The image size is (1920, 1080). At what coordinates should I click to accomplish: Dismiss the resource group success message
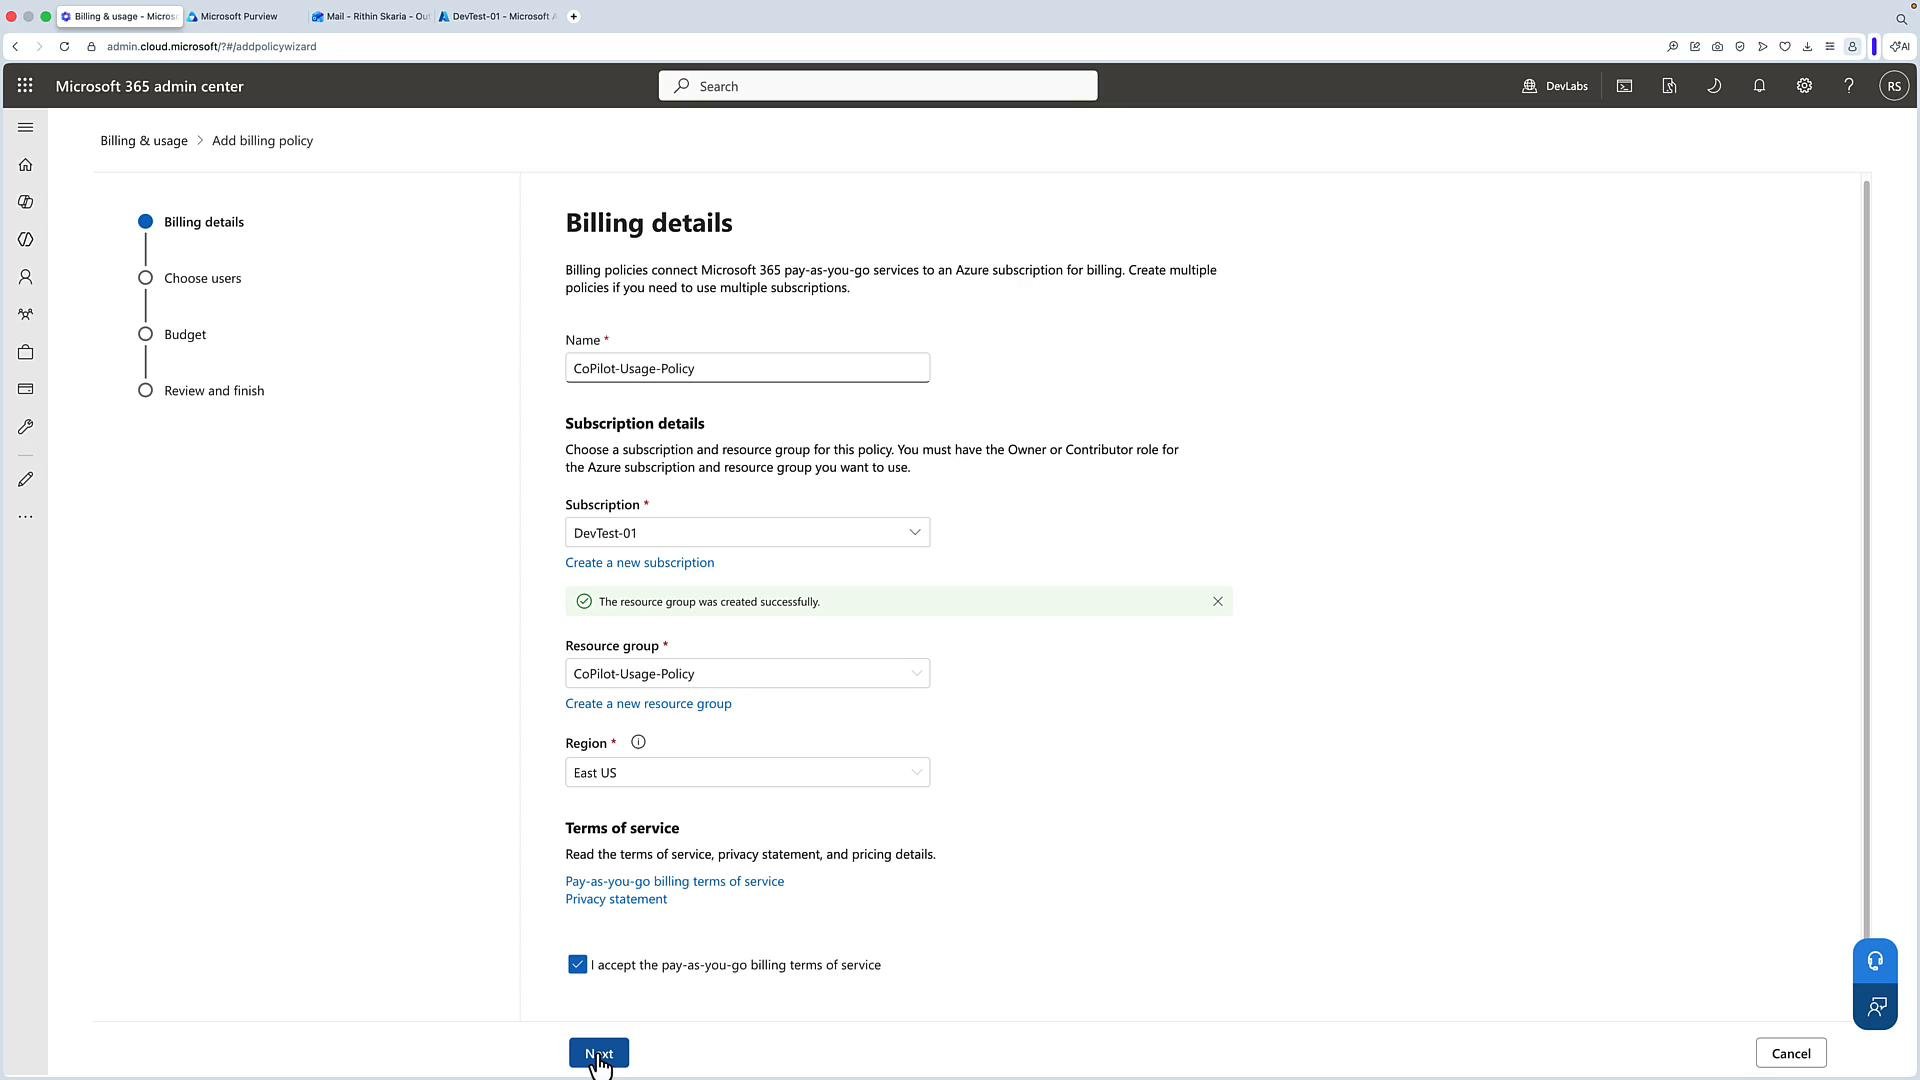click(x=1218, y=602)
